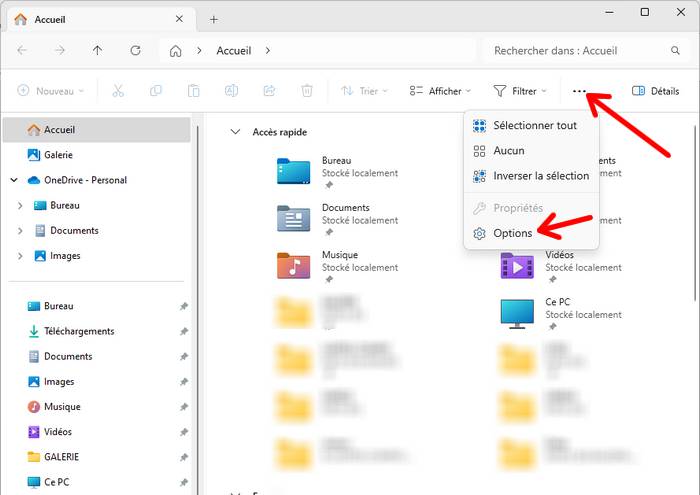Select GALERIE folder in sidebar

point(96,457)
